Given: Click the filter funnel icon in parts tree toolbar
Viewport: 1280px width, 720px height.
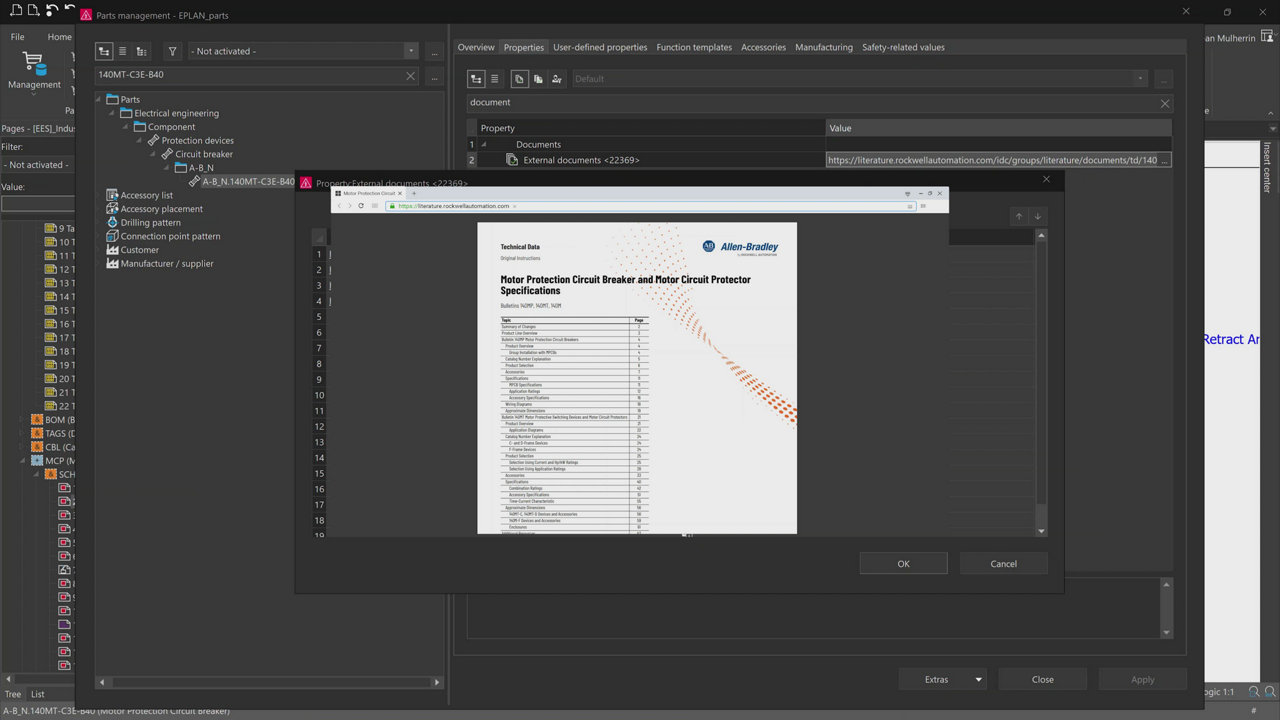Looking at the screenshot, I should 172,51.
